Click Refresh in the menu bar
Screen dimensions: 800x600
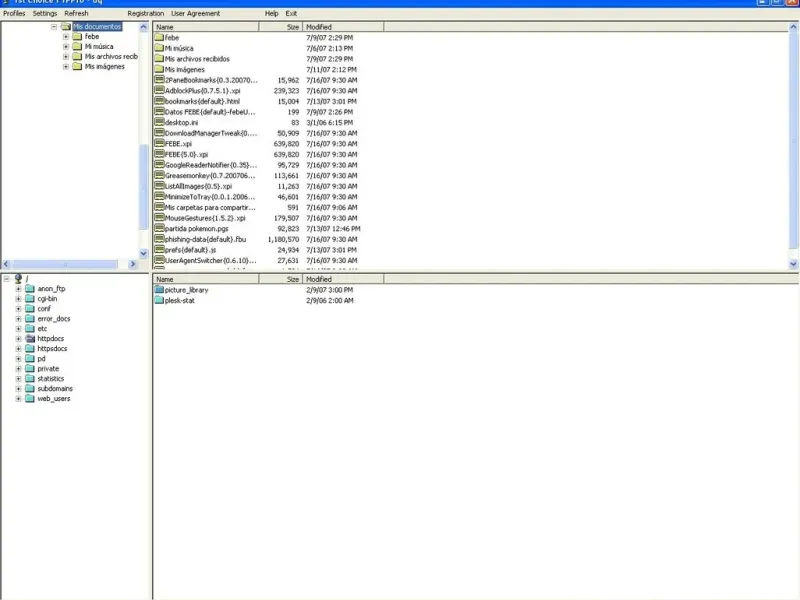pyautogui.click(x=77, y=13)
